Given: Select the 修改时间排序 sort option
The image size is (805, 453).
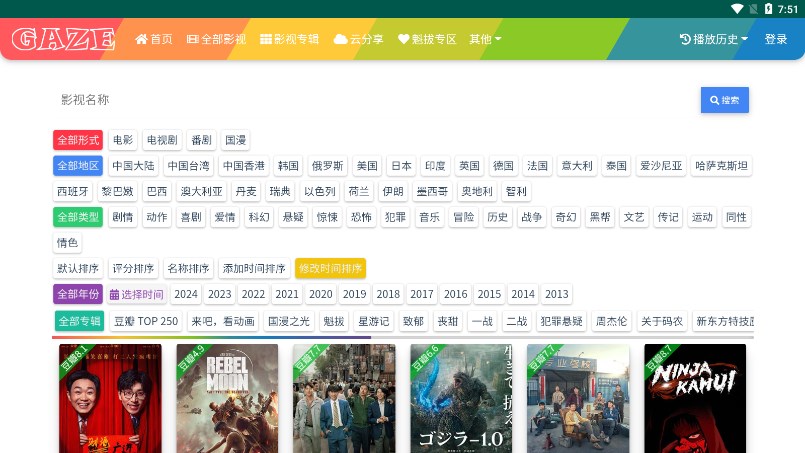Looking at the screenshot, I should coord(330,268).
